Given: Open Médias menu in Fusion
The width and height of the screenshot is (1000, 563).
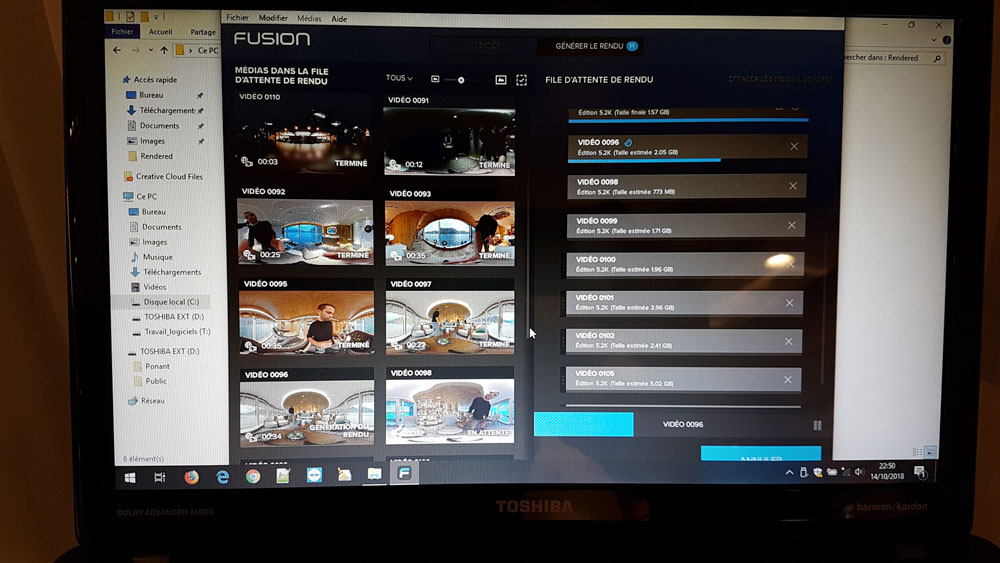Looking at the screenshot, I should tap(309, 18).
